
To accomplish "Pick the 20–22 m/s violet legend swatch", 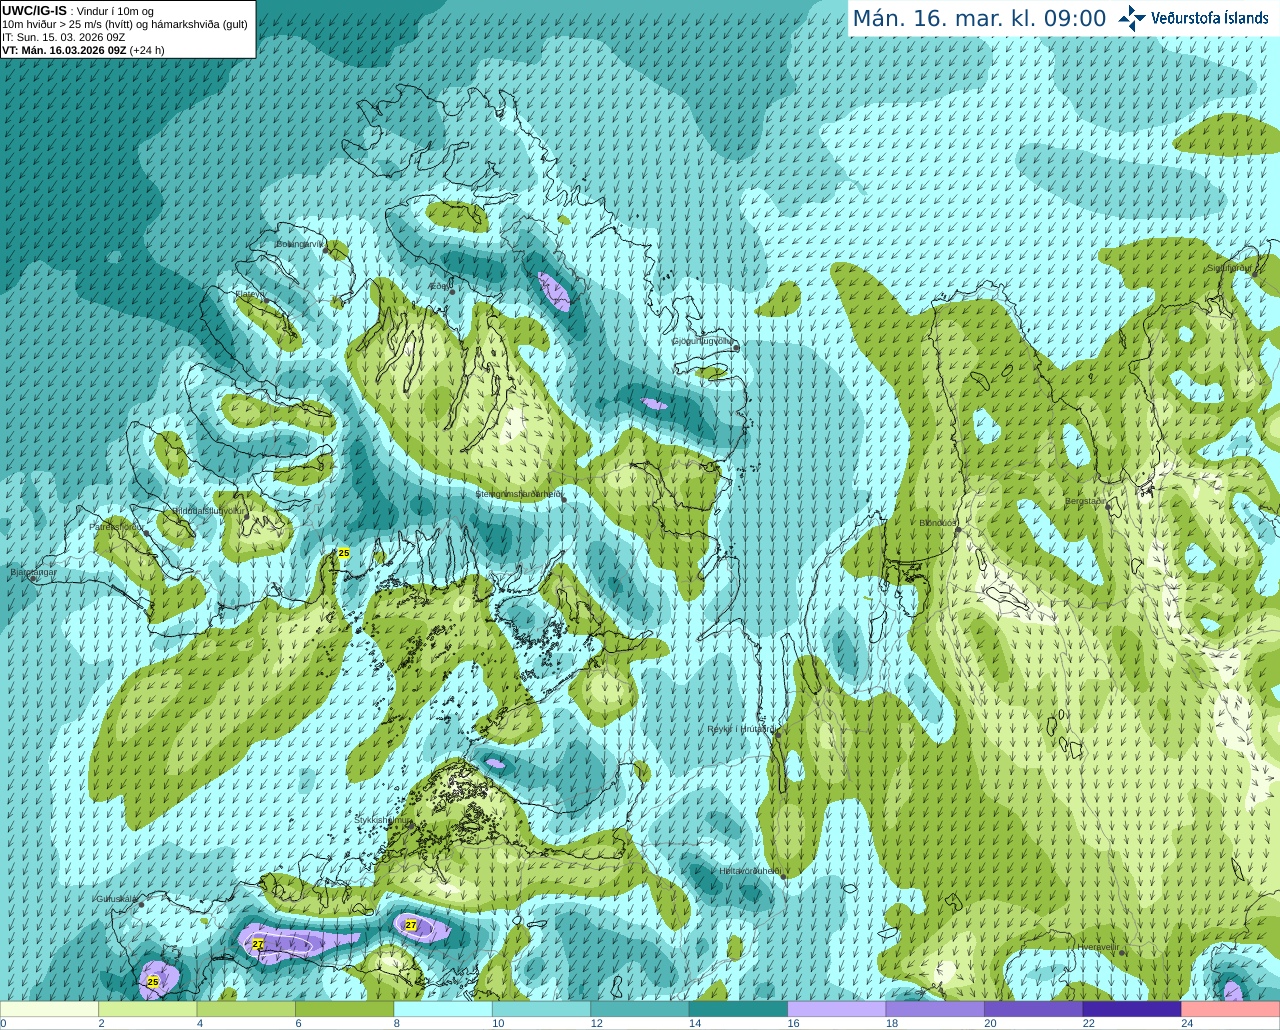I will tap(1034, 1009).
